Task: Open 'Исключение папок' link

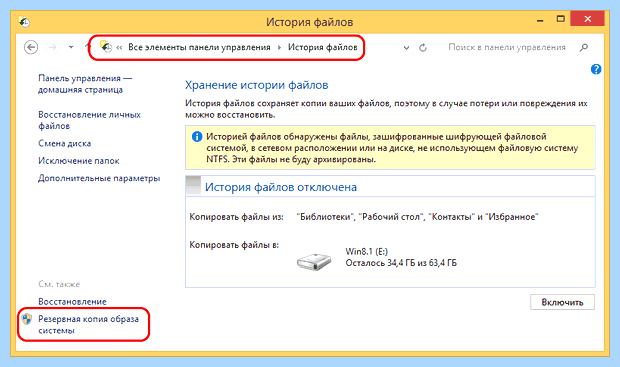Action: point(79,161)
